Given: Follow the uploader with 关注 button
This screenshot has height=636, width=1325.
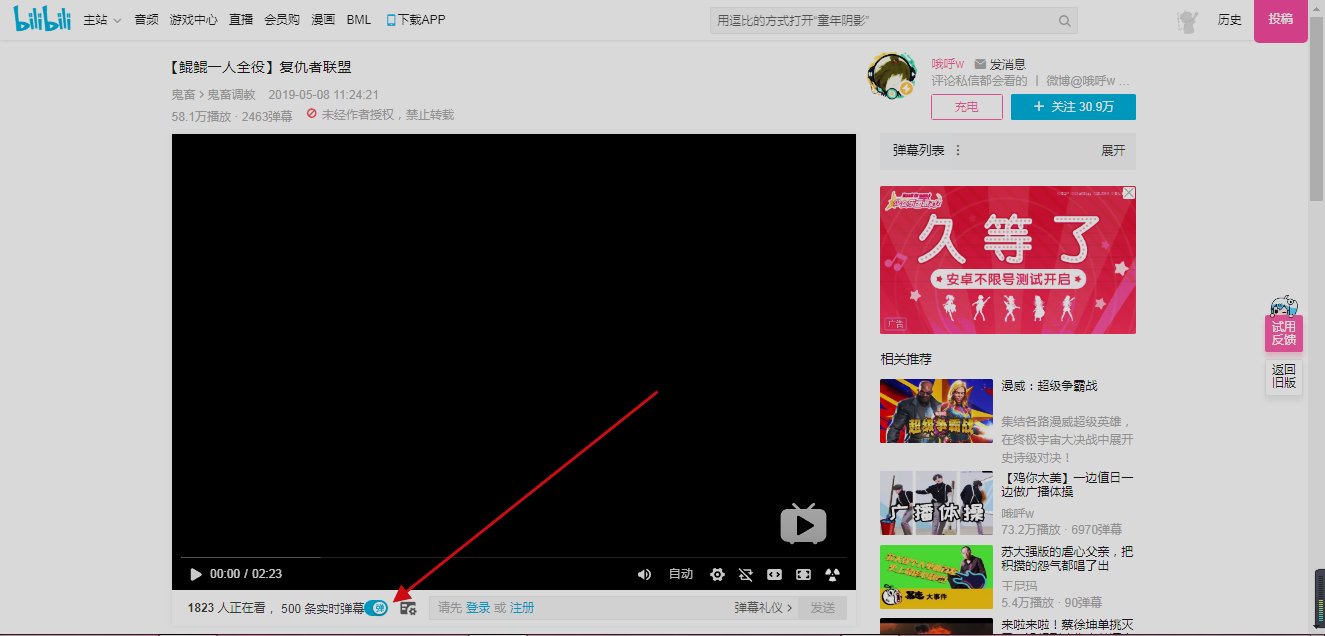Looking at the screenshot, I should click(1073, 106).
